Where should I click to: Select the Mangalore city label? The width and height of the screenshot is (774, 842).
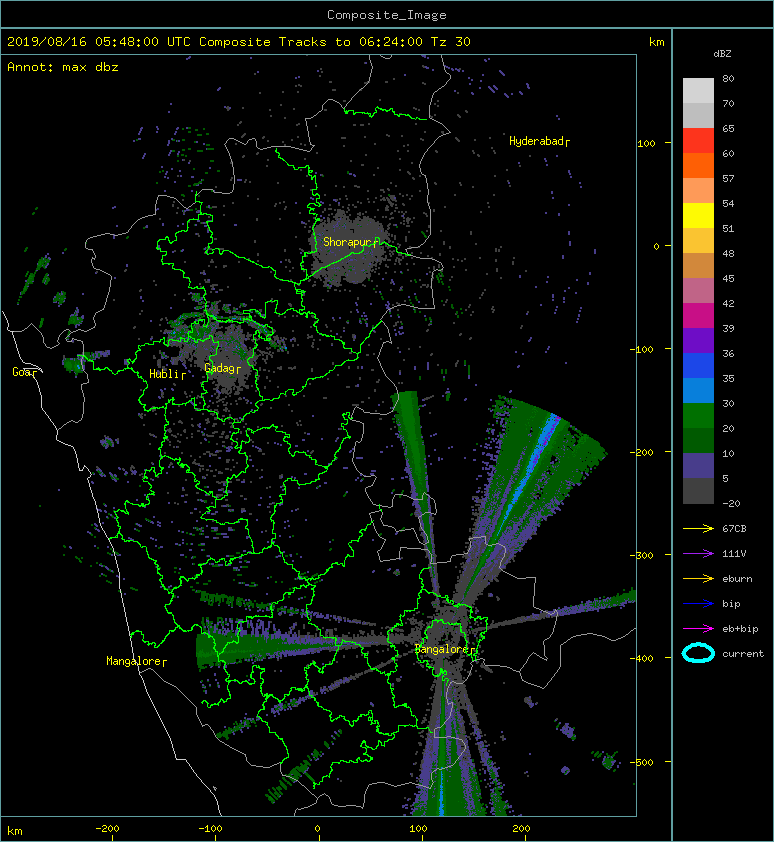click(136, 661)
